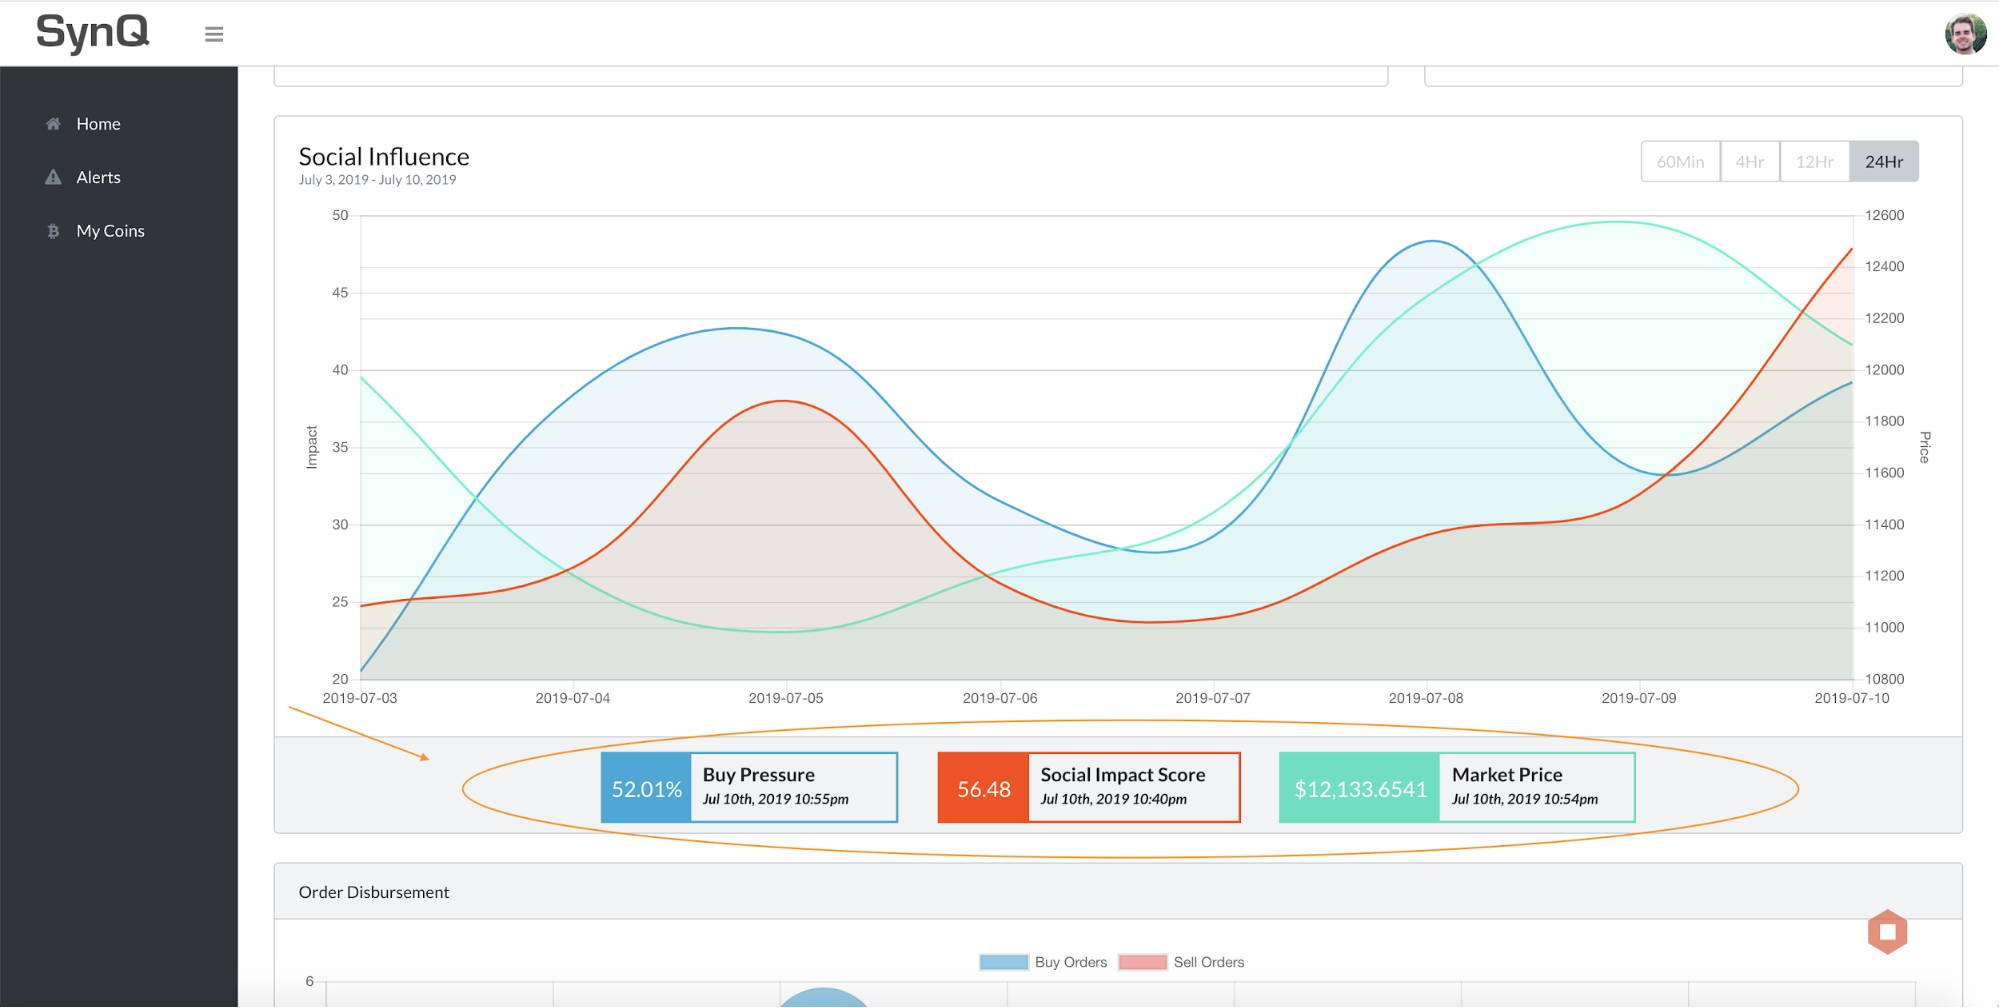Open Alerts in the sidebar
Image resolution: width=1999 pixels, height=1008 pixels.
pyautogui.click(x=98, y=177)
